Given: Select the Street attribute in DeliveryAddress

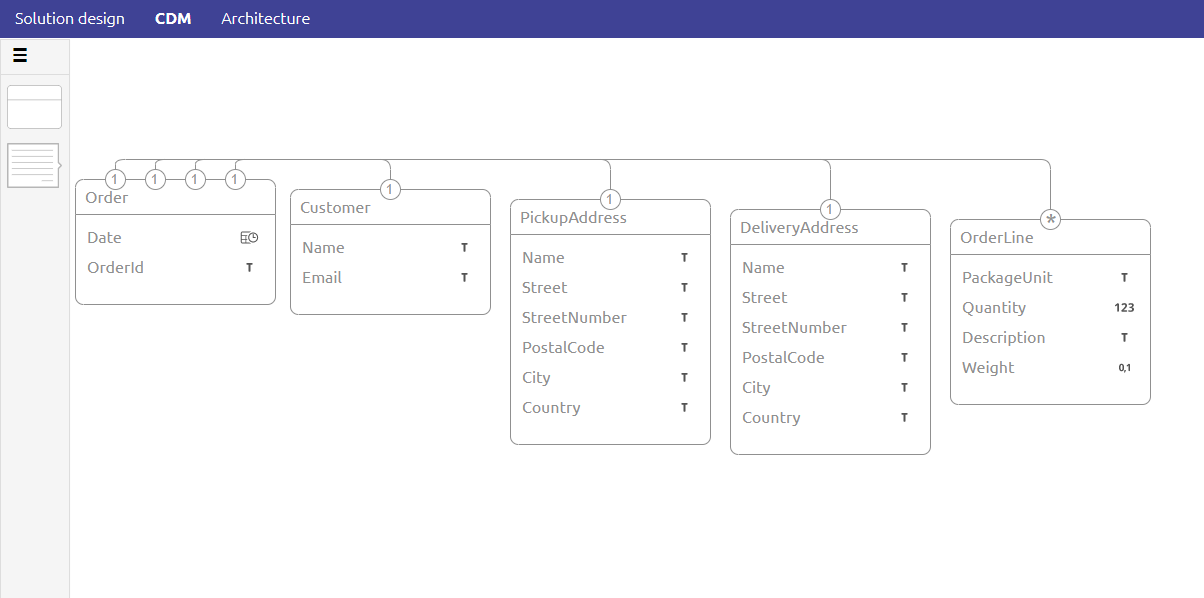Looking at the screenshot, I should click(x=764, y=297).
